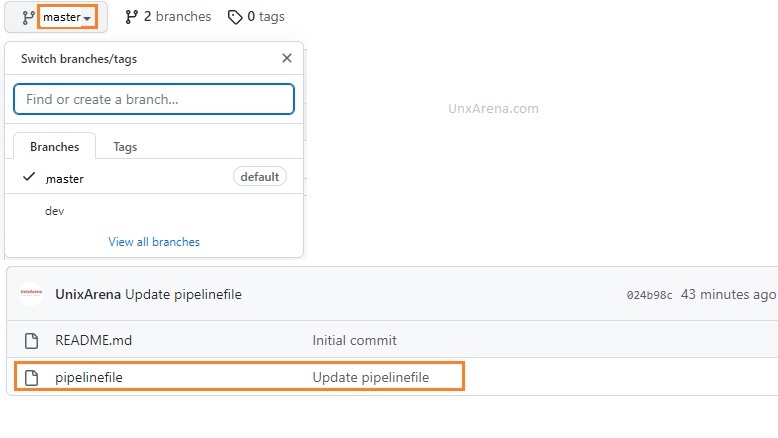The height and width of the screenshot is (438, 778).
Task: Switch to the Branches tab
Action: [55, 147]
